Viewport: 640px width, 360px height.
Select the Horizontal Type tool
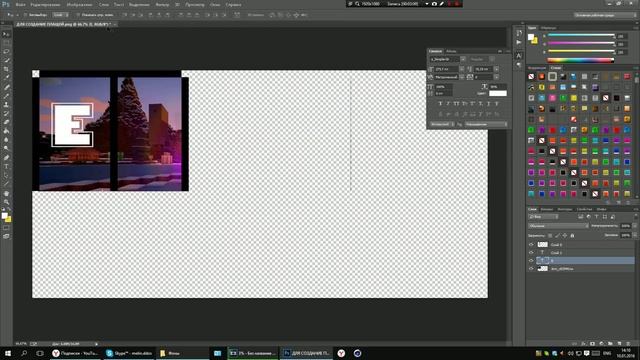click(6, 167)
